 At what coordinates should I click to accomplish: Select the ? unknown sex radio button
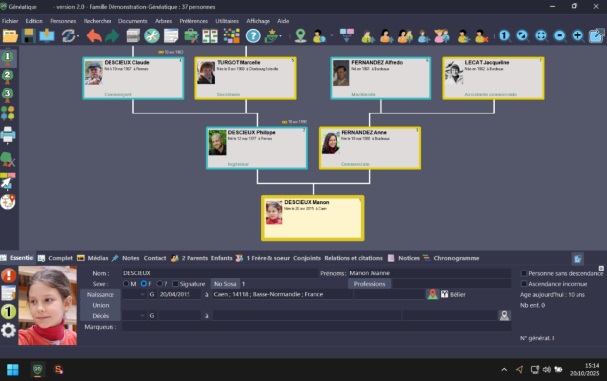tap(159, 284)
